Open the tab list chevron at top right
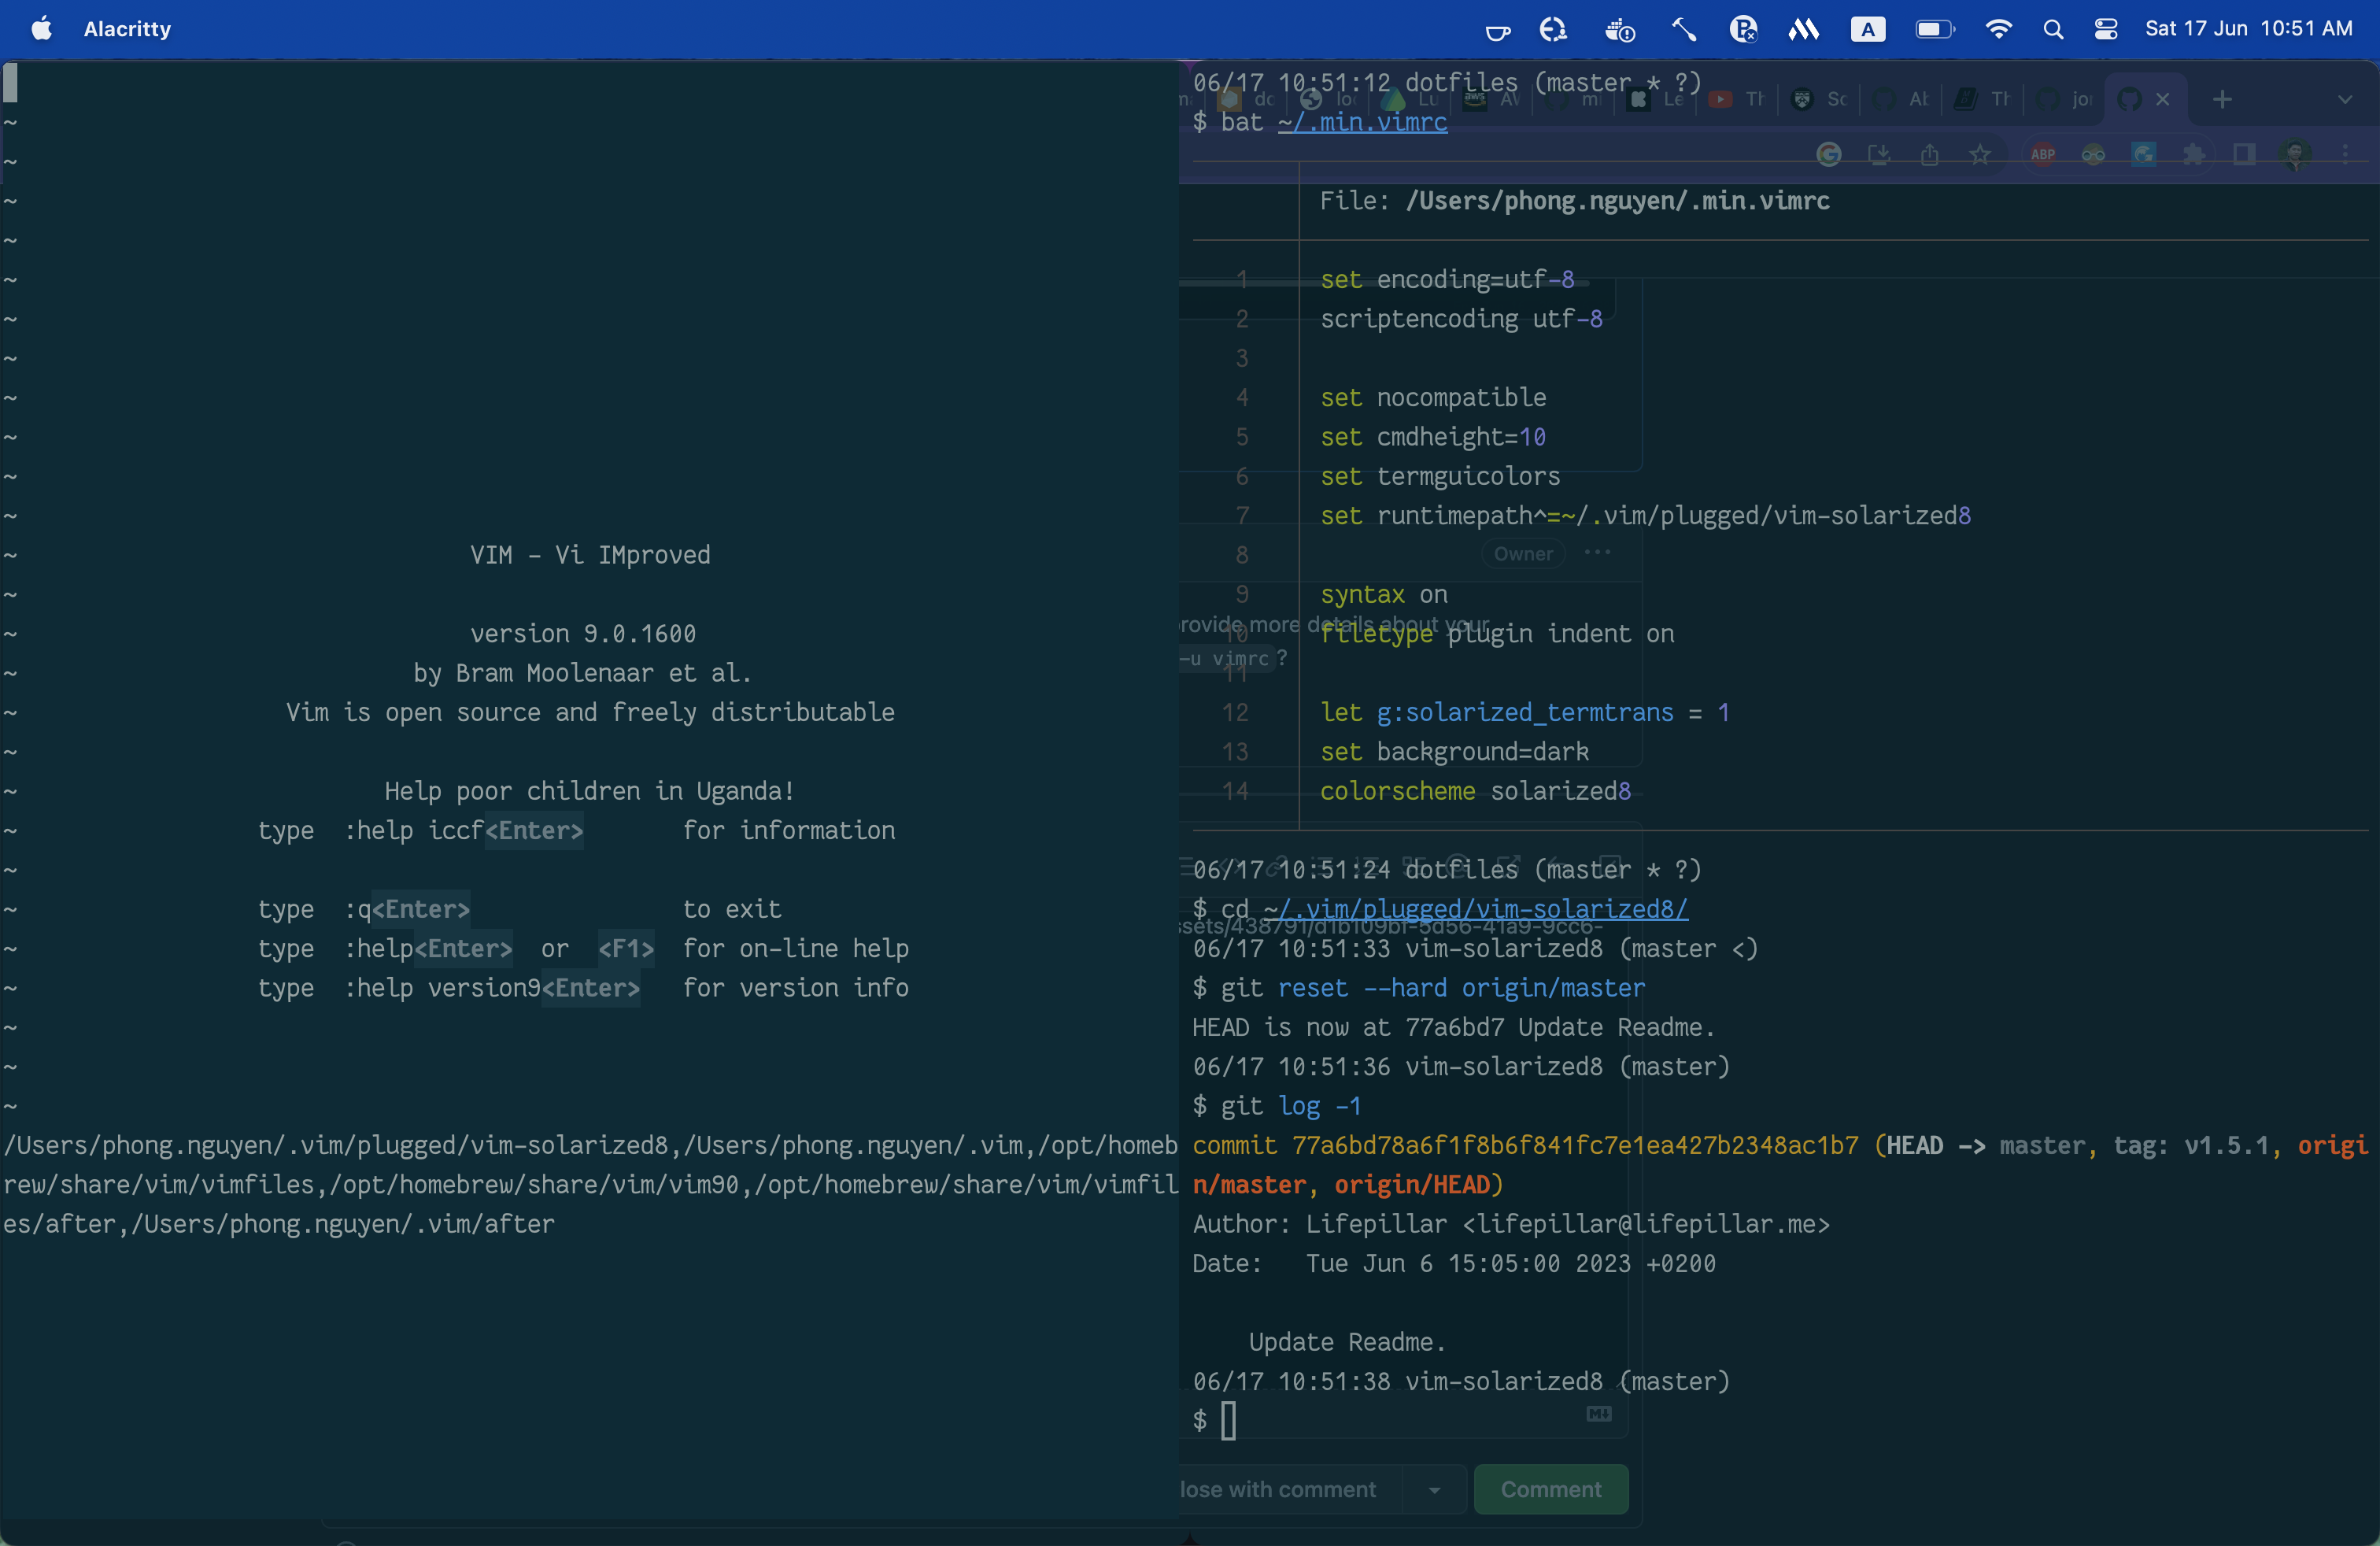Image resolution: width=2380 pixels, height=1546 pixels. click(x=2346, y=99)
